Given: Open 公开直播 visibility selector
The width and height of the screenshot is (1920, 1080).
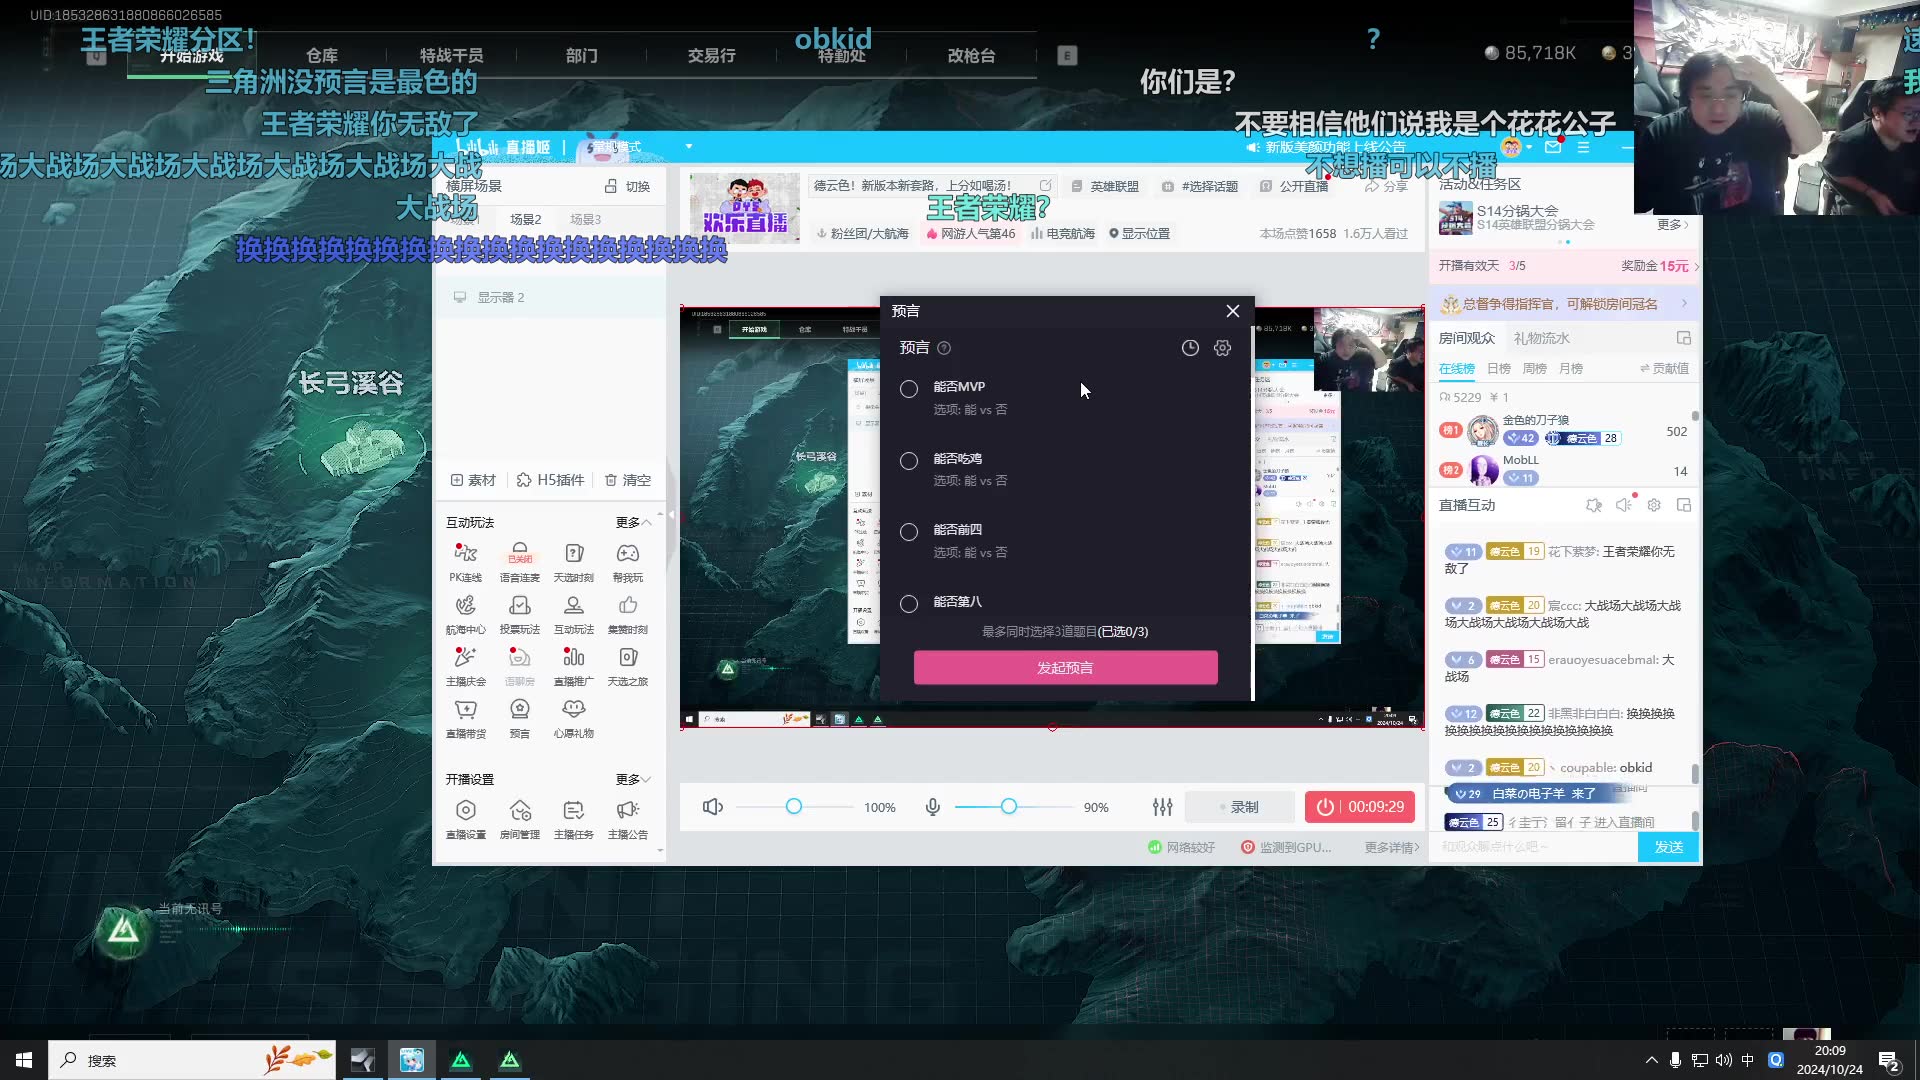Looking at the screenshot, I should 1294,186.
